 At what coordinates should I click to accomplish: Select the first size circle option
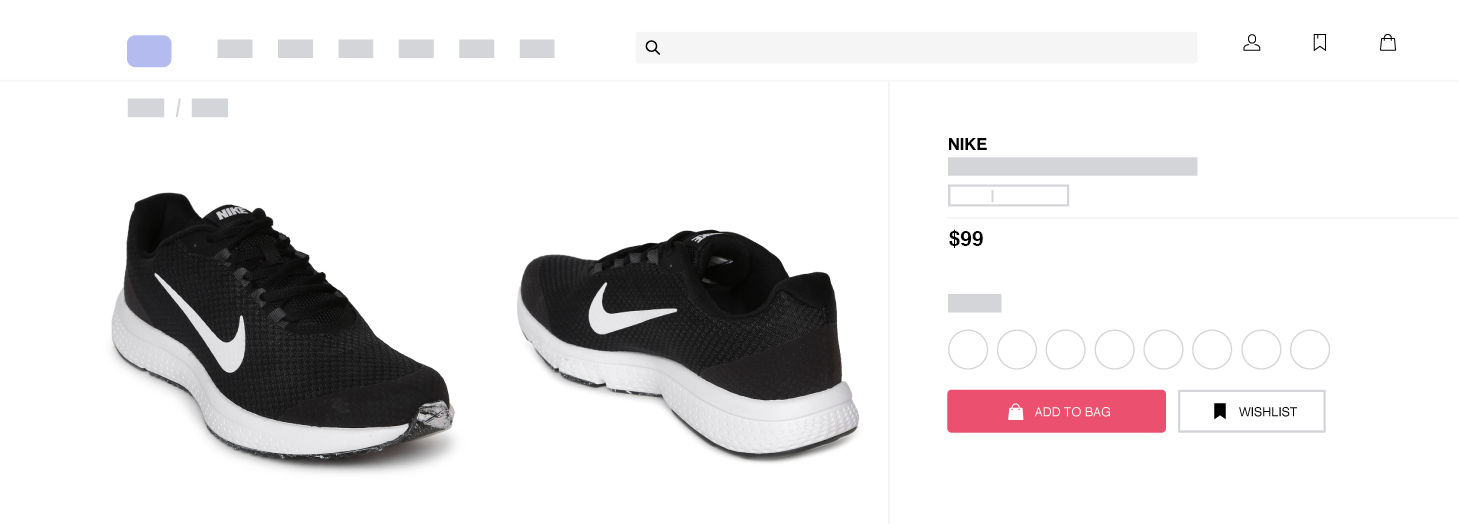coord(968,350)
